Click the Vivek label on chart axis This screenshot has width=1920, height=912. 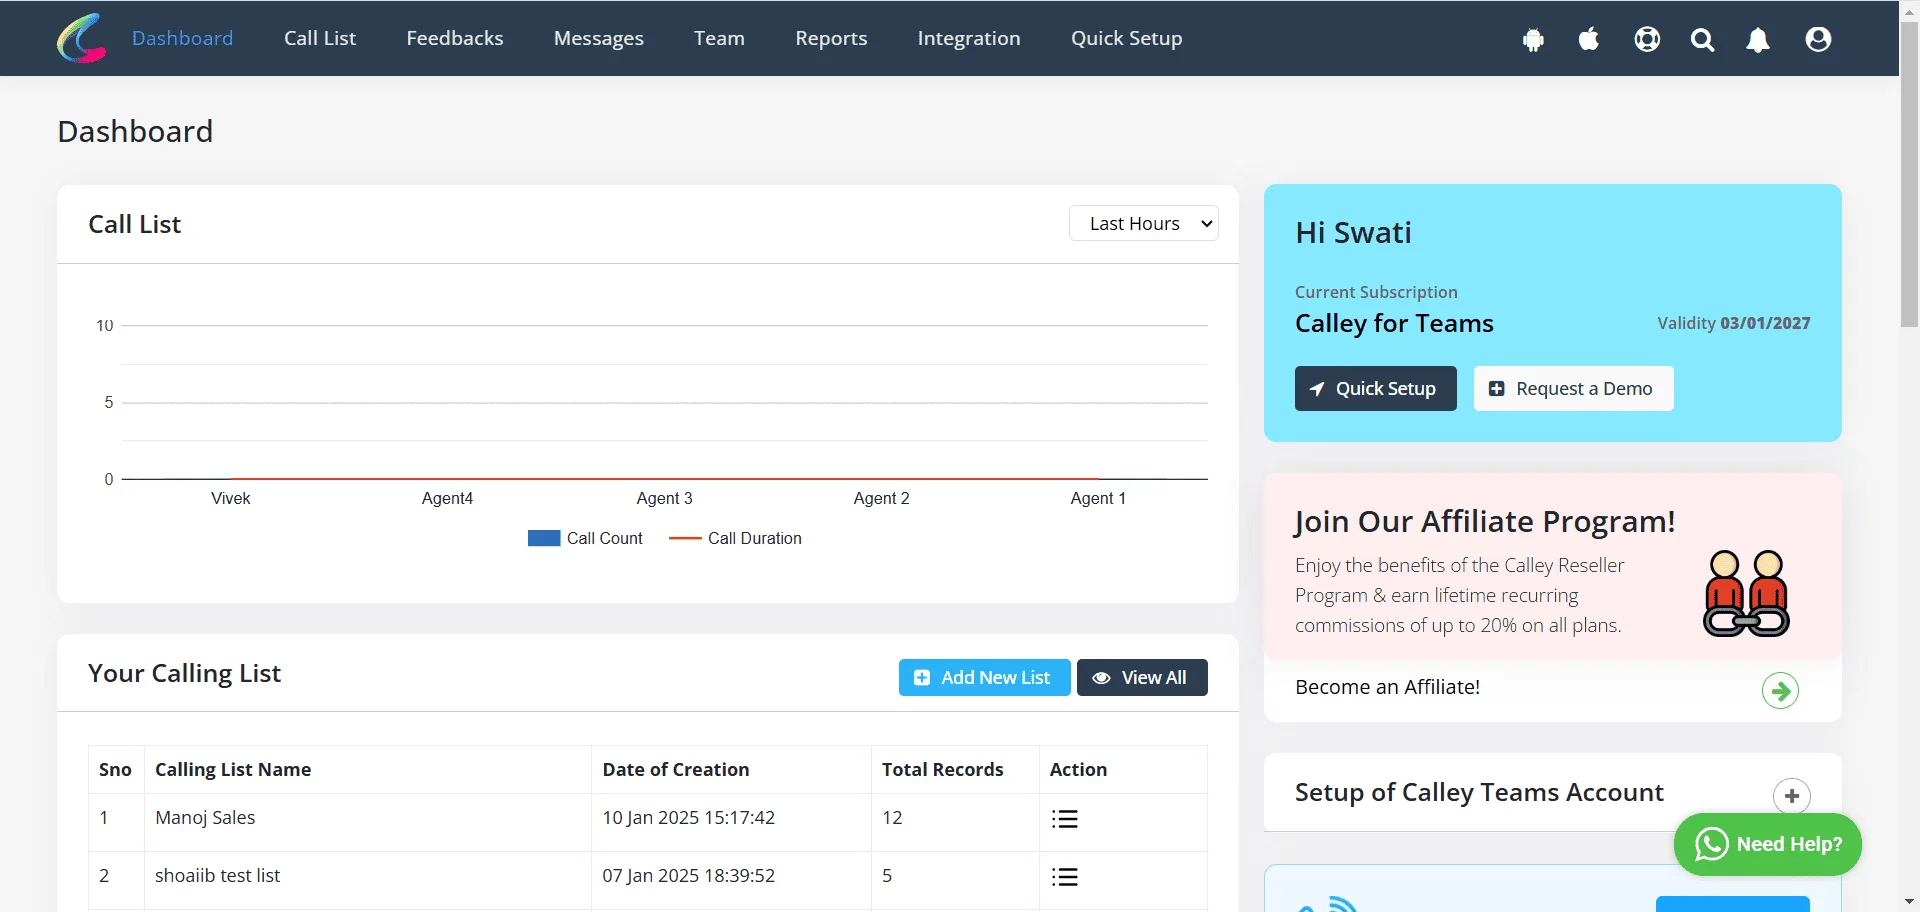[x=230, y=498]
